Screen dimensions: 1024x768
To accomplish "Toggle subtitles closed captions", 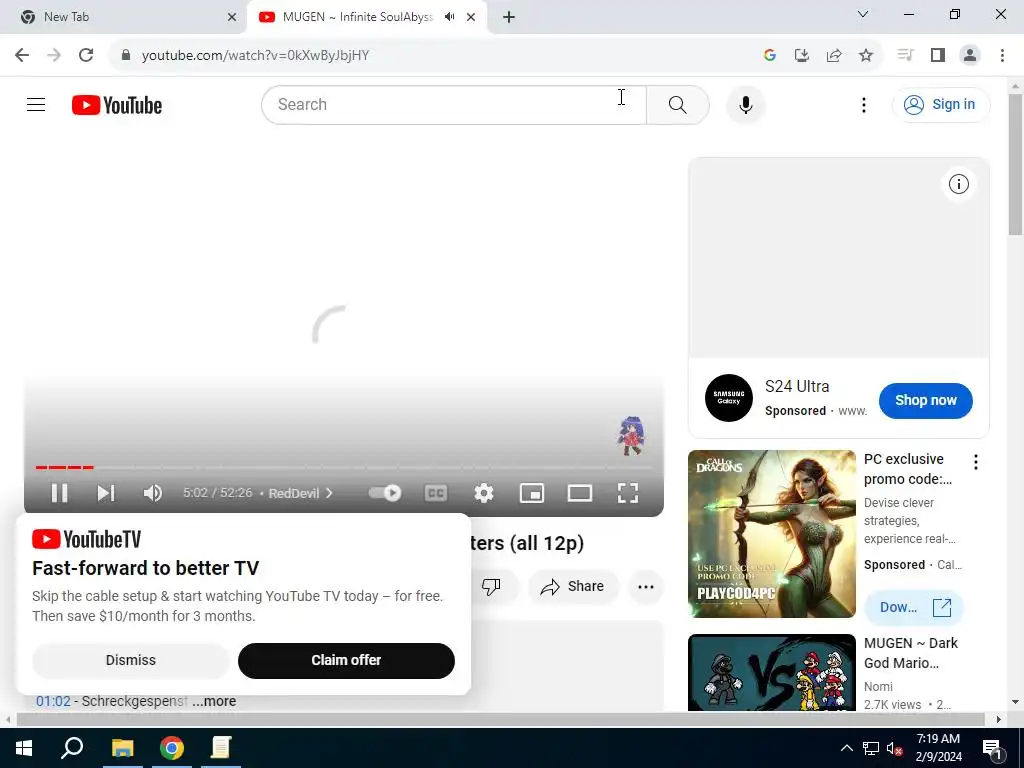I will point(436,493).
